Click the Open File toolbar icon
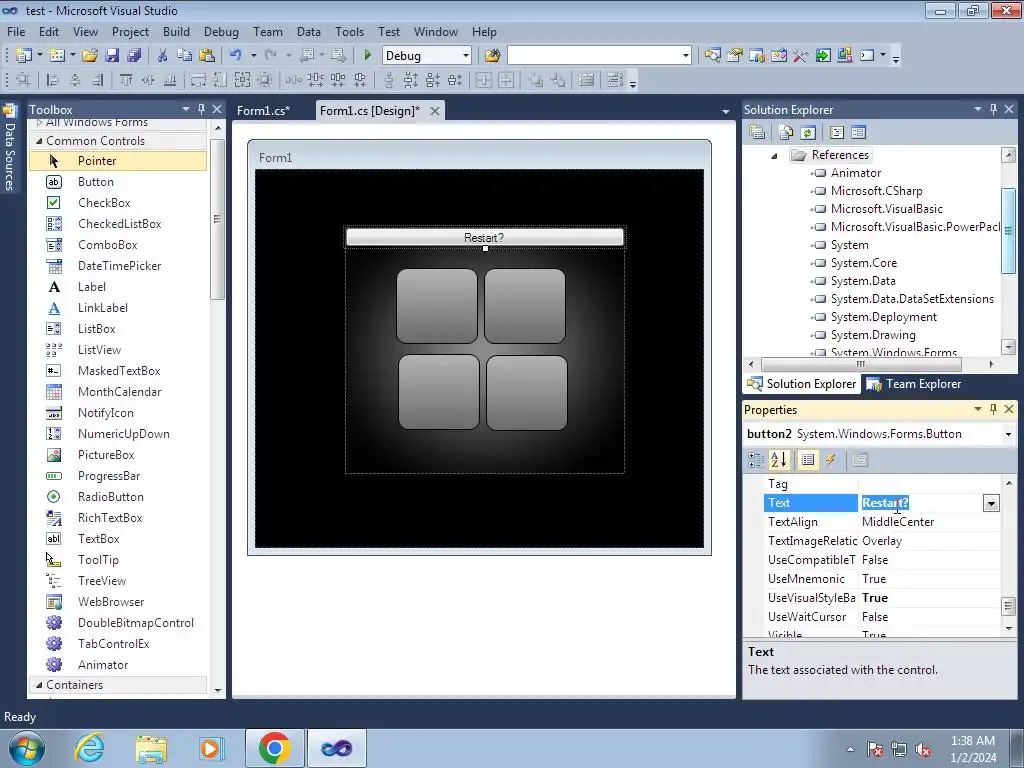This screenshot has height=768, width=1024. [89, 56]
